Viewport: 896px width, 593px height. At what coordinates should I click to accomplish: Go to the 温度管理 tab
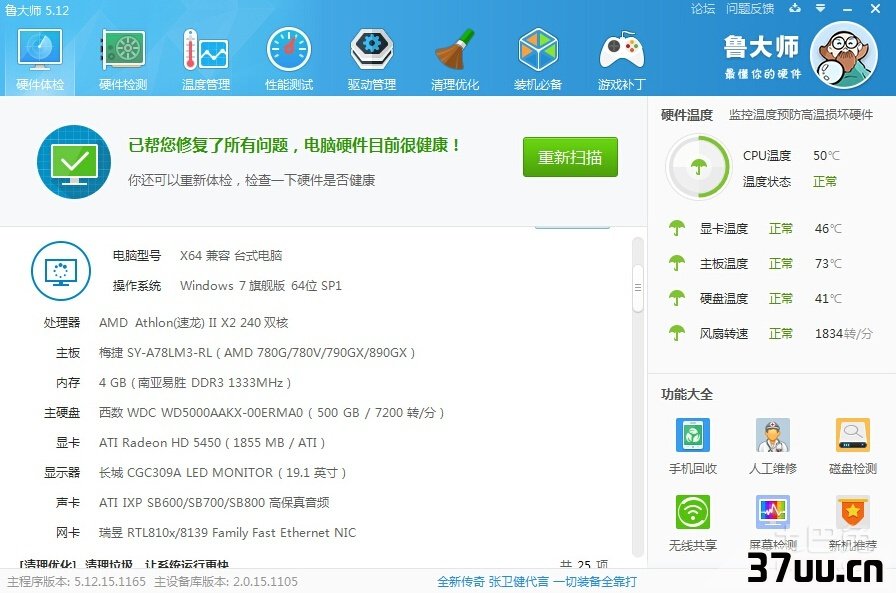(x=206, y=59)
